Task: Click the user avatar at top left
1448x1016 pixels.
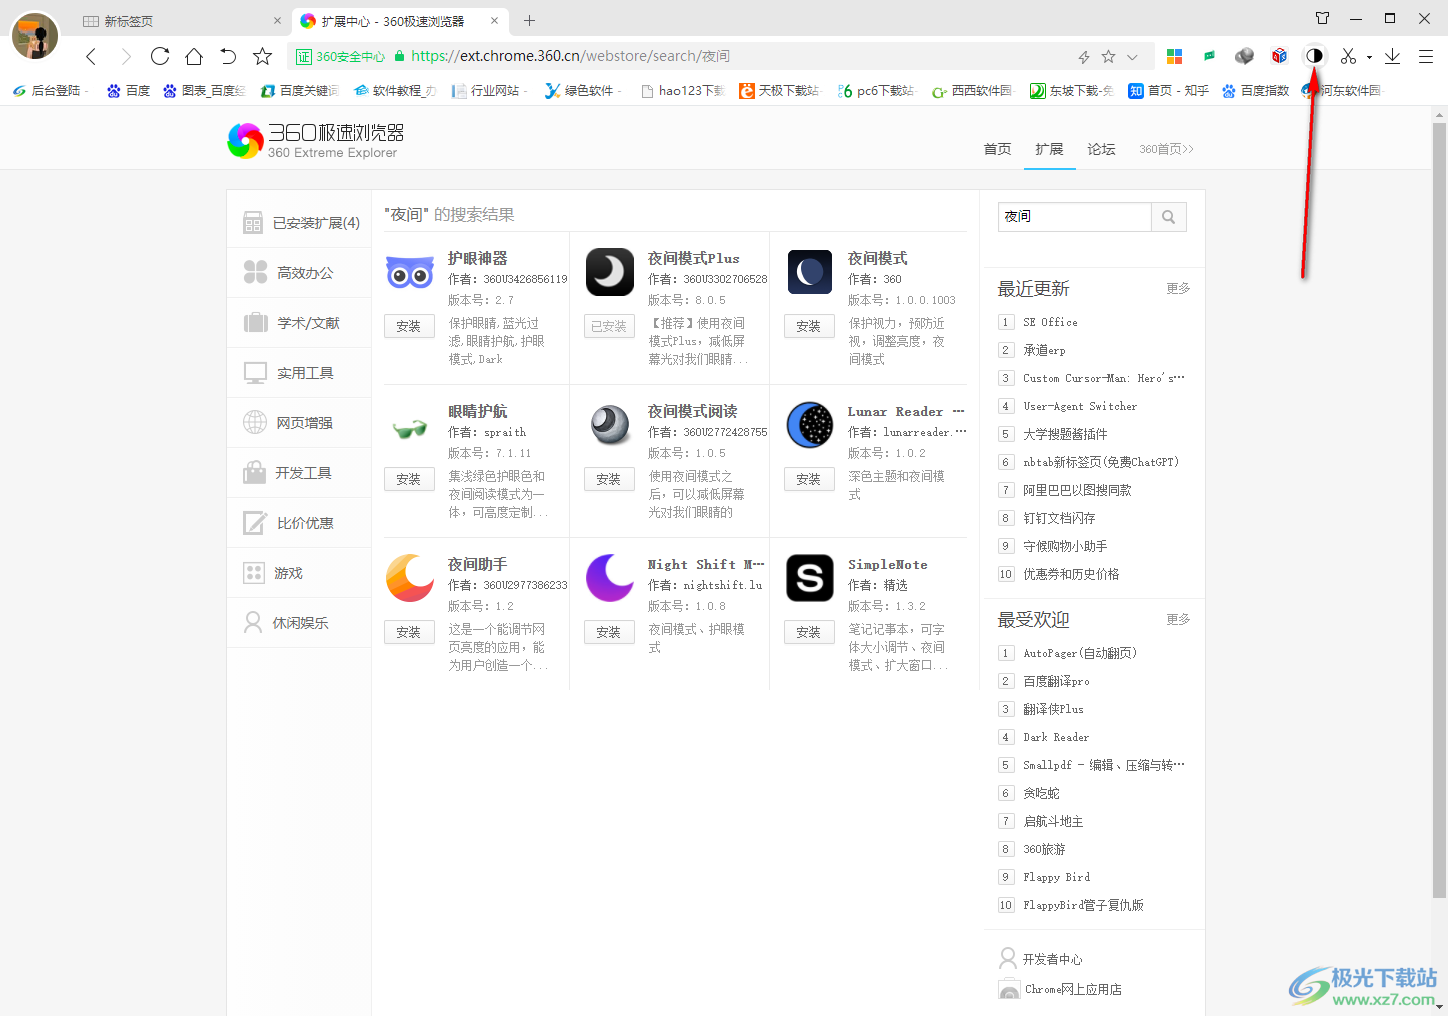Action: [35, 36]
